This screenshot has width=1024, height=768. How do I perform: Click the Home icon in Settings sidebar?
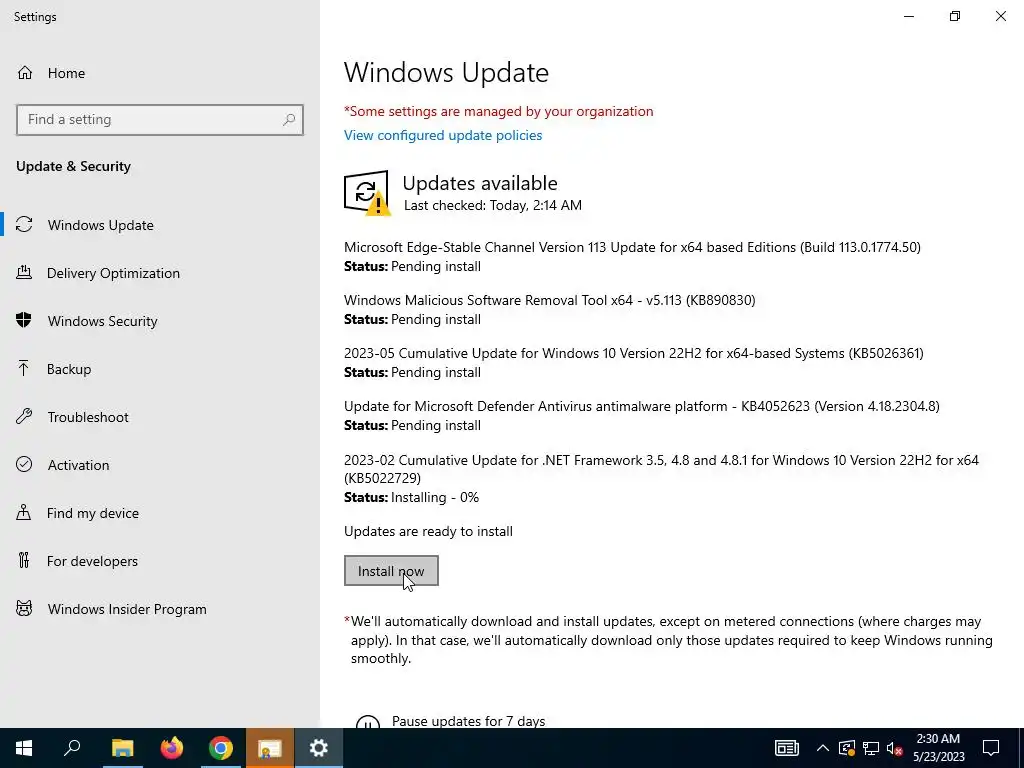click(25, 72)
